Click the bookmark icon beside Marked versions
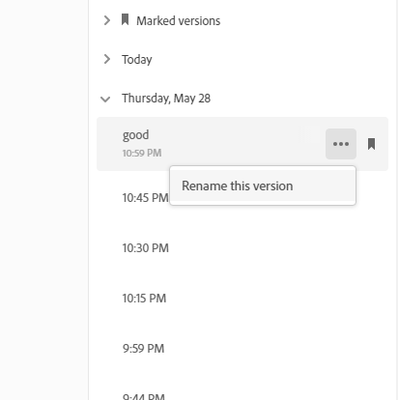398x400 pixels. click(125, 20)
